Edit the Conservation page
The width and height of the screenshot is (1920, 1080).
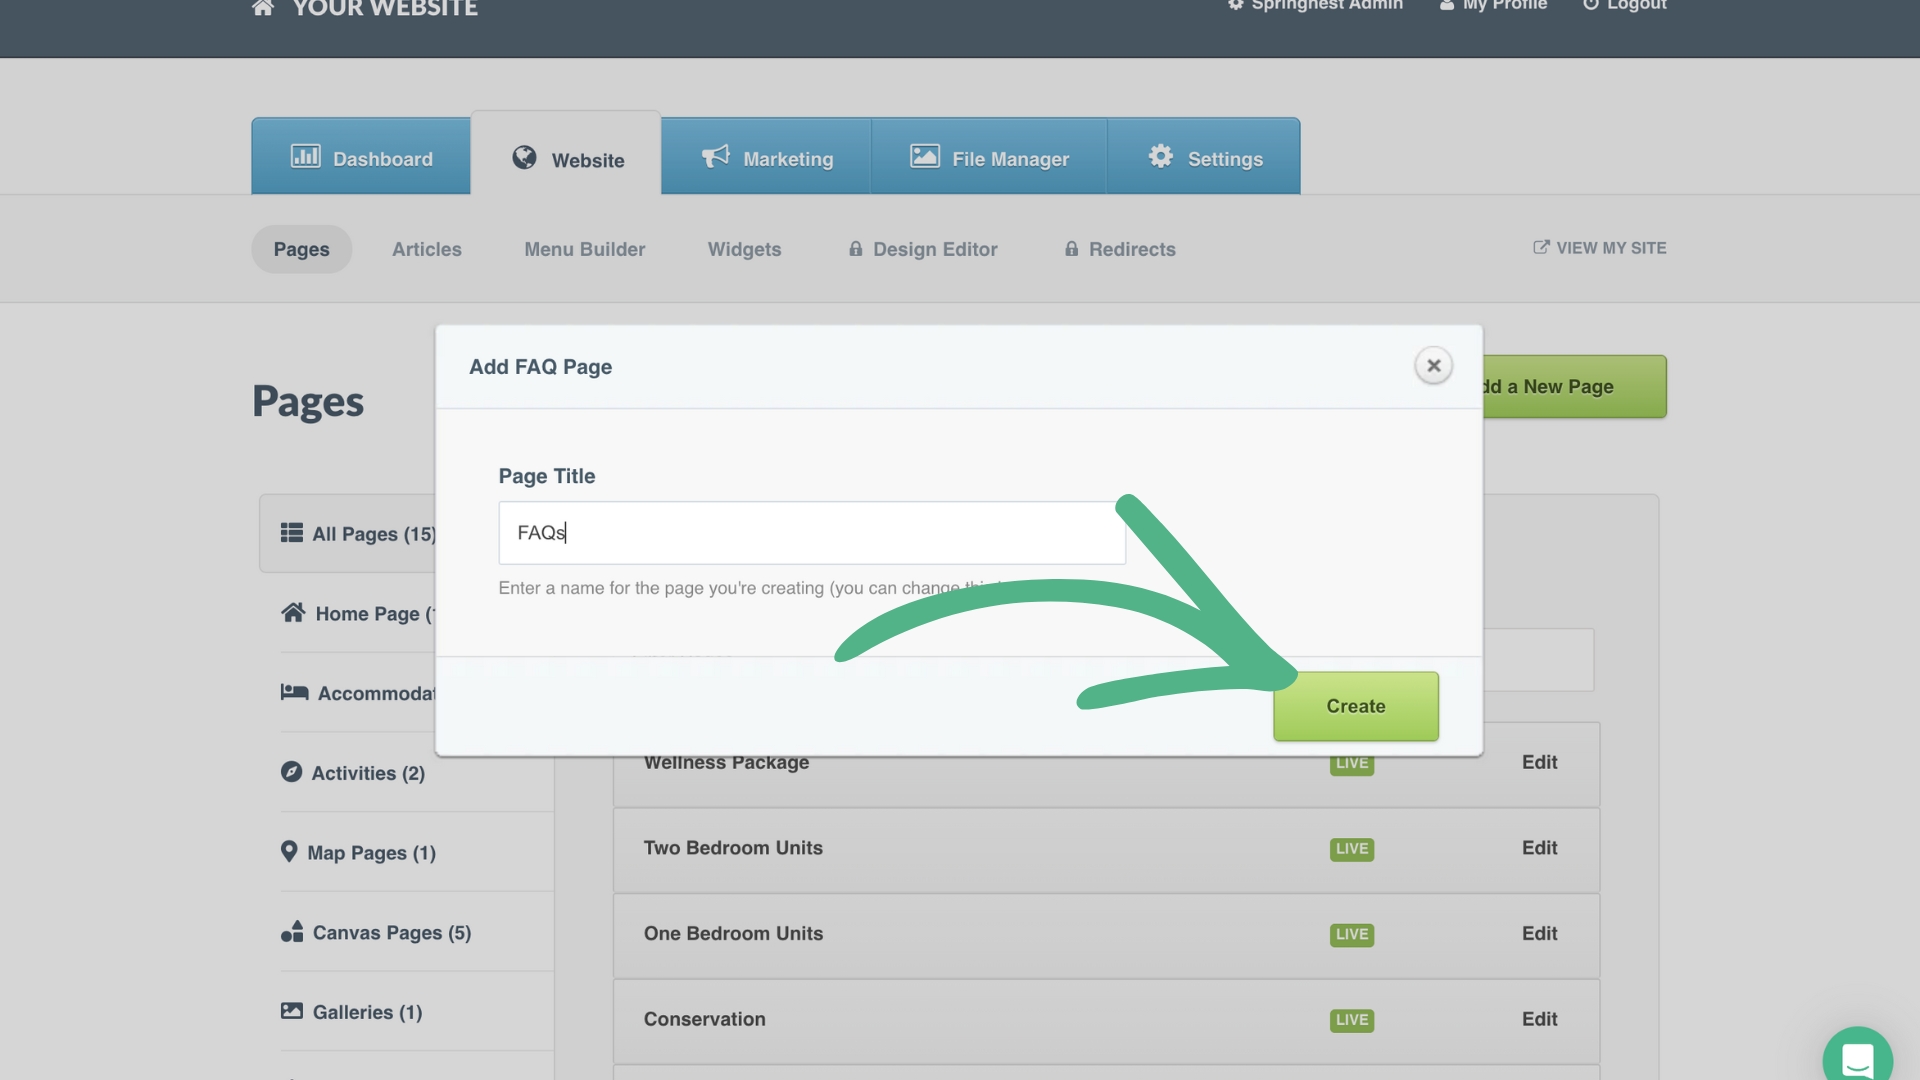tap(1539, 1019)
